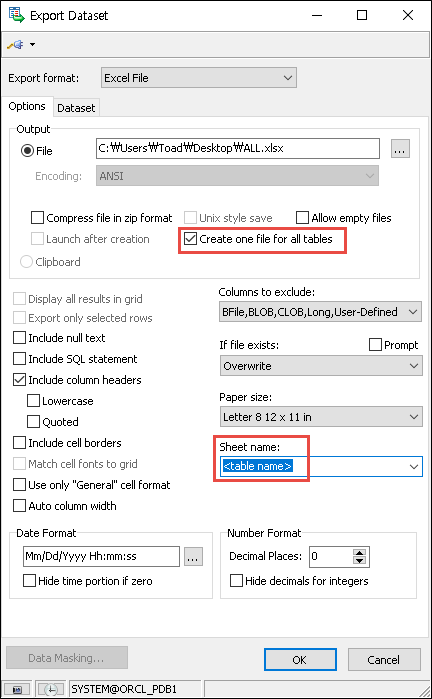Enable Compress file in zip format

click(38, 218)
